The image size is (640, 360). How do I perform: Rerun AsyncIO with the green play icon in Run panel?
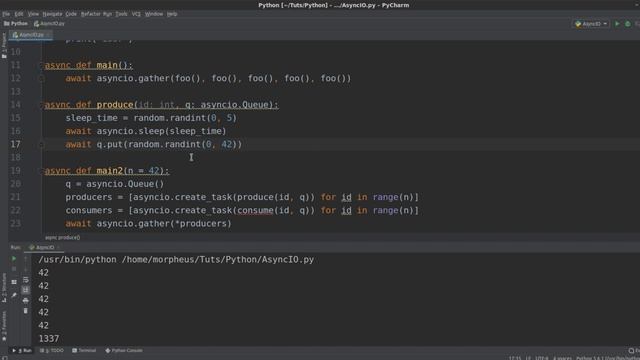coord(14,259)
